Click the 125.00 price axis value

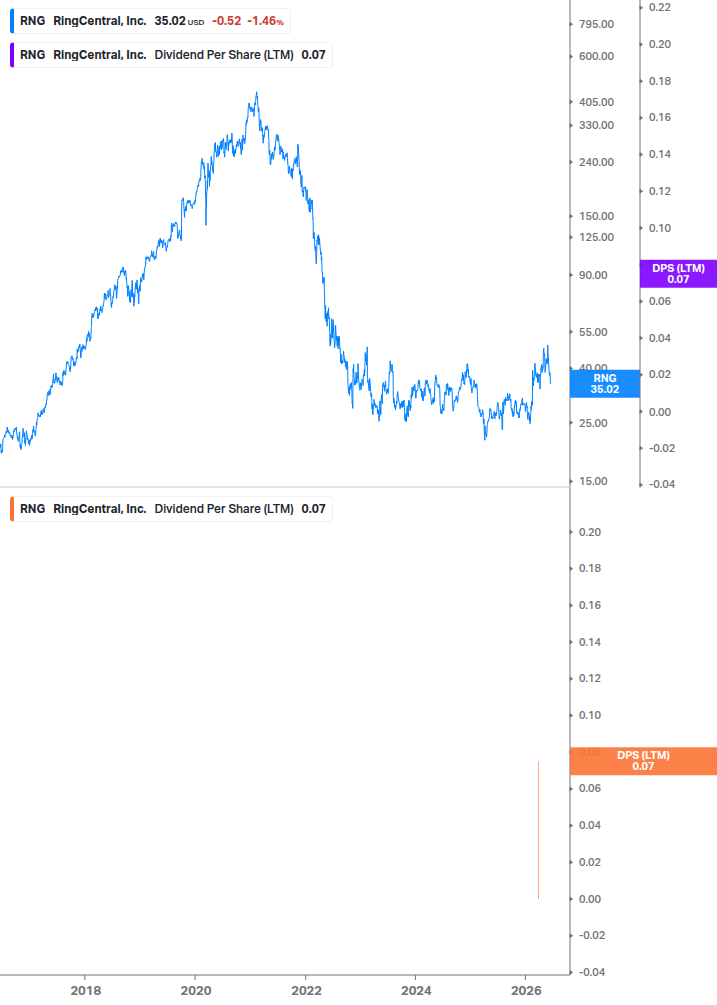pyautogui.click(x=596, y=237)
